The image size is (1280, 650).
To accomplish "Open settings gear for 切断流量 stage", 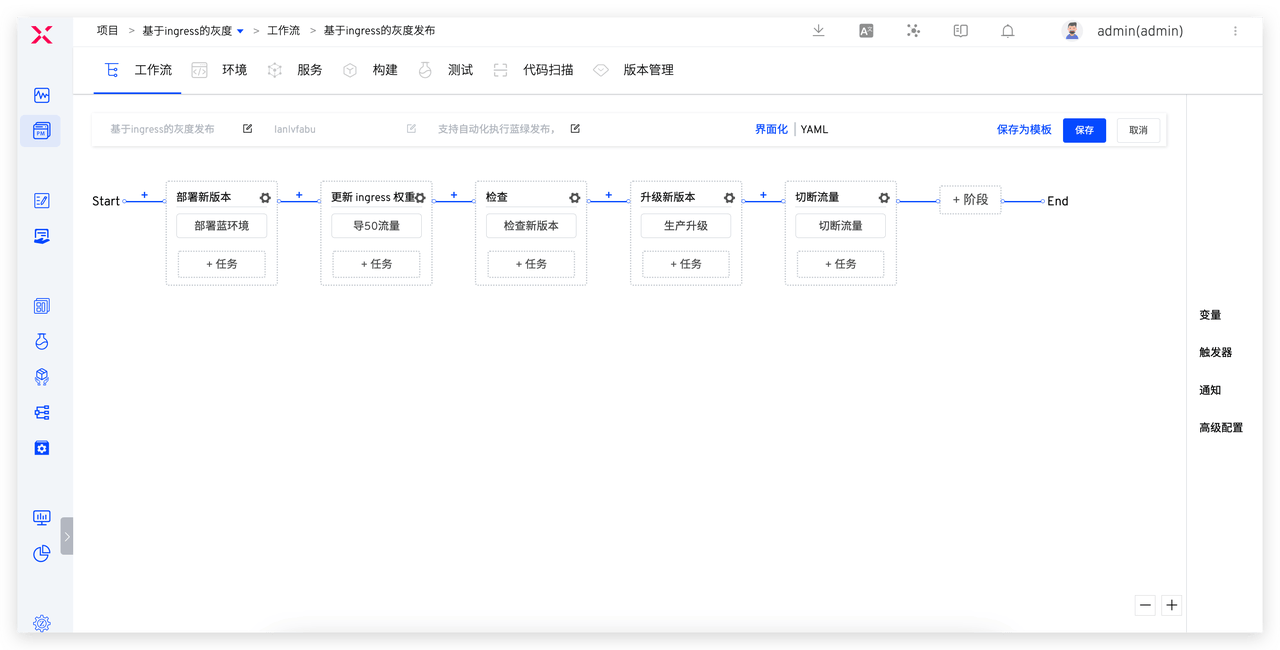I will 884,198.
